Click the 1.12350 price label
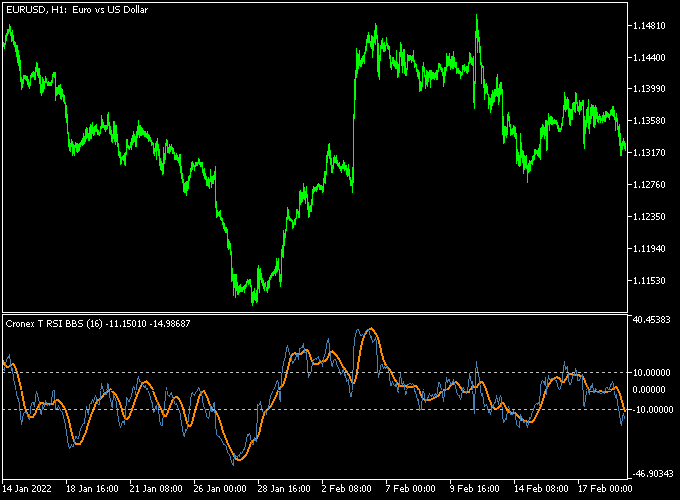Viewport: 680px width, 500px height. 649,216
